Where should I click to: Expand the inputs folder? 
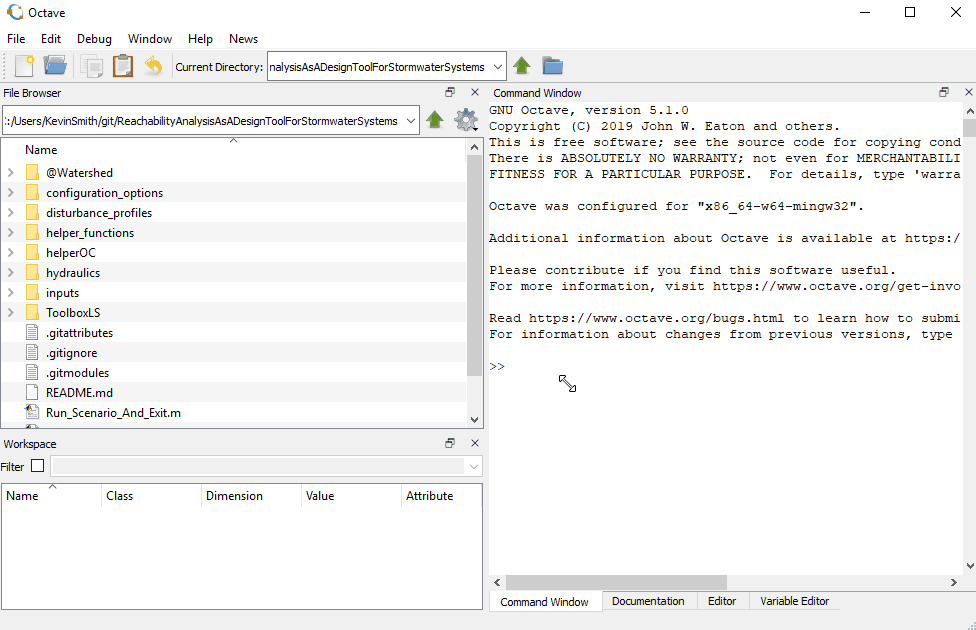tap(11, 292)
